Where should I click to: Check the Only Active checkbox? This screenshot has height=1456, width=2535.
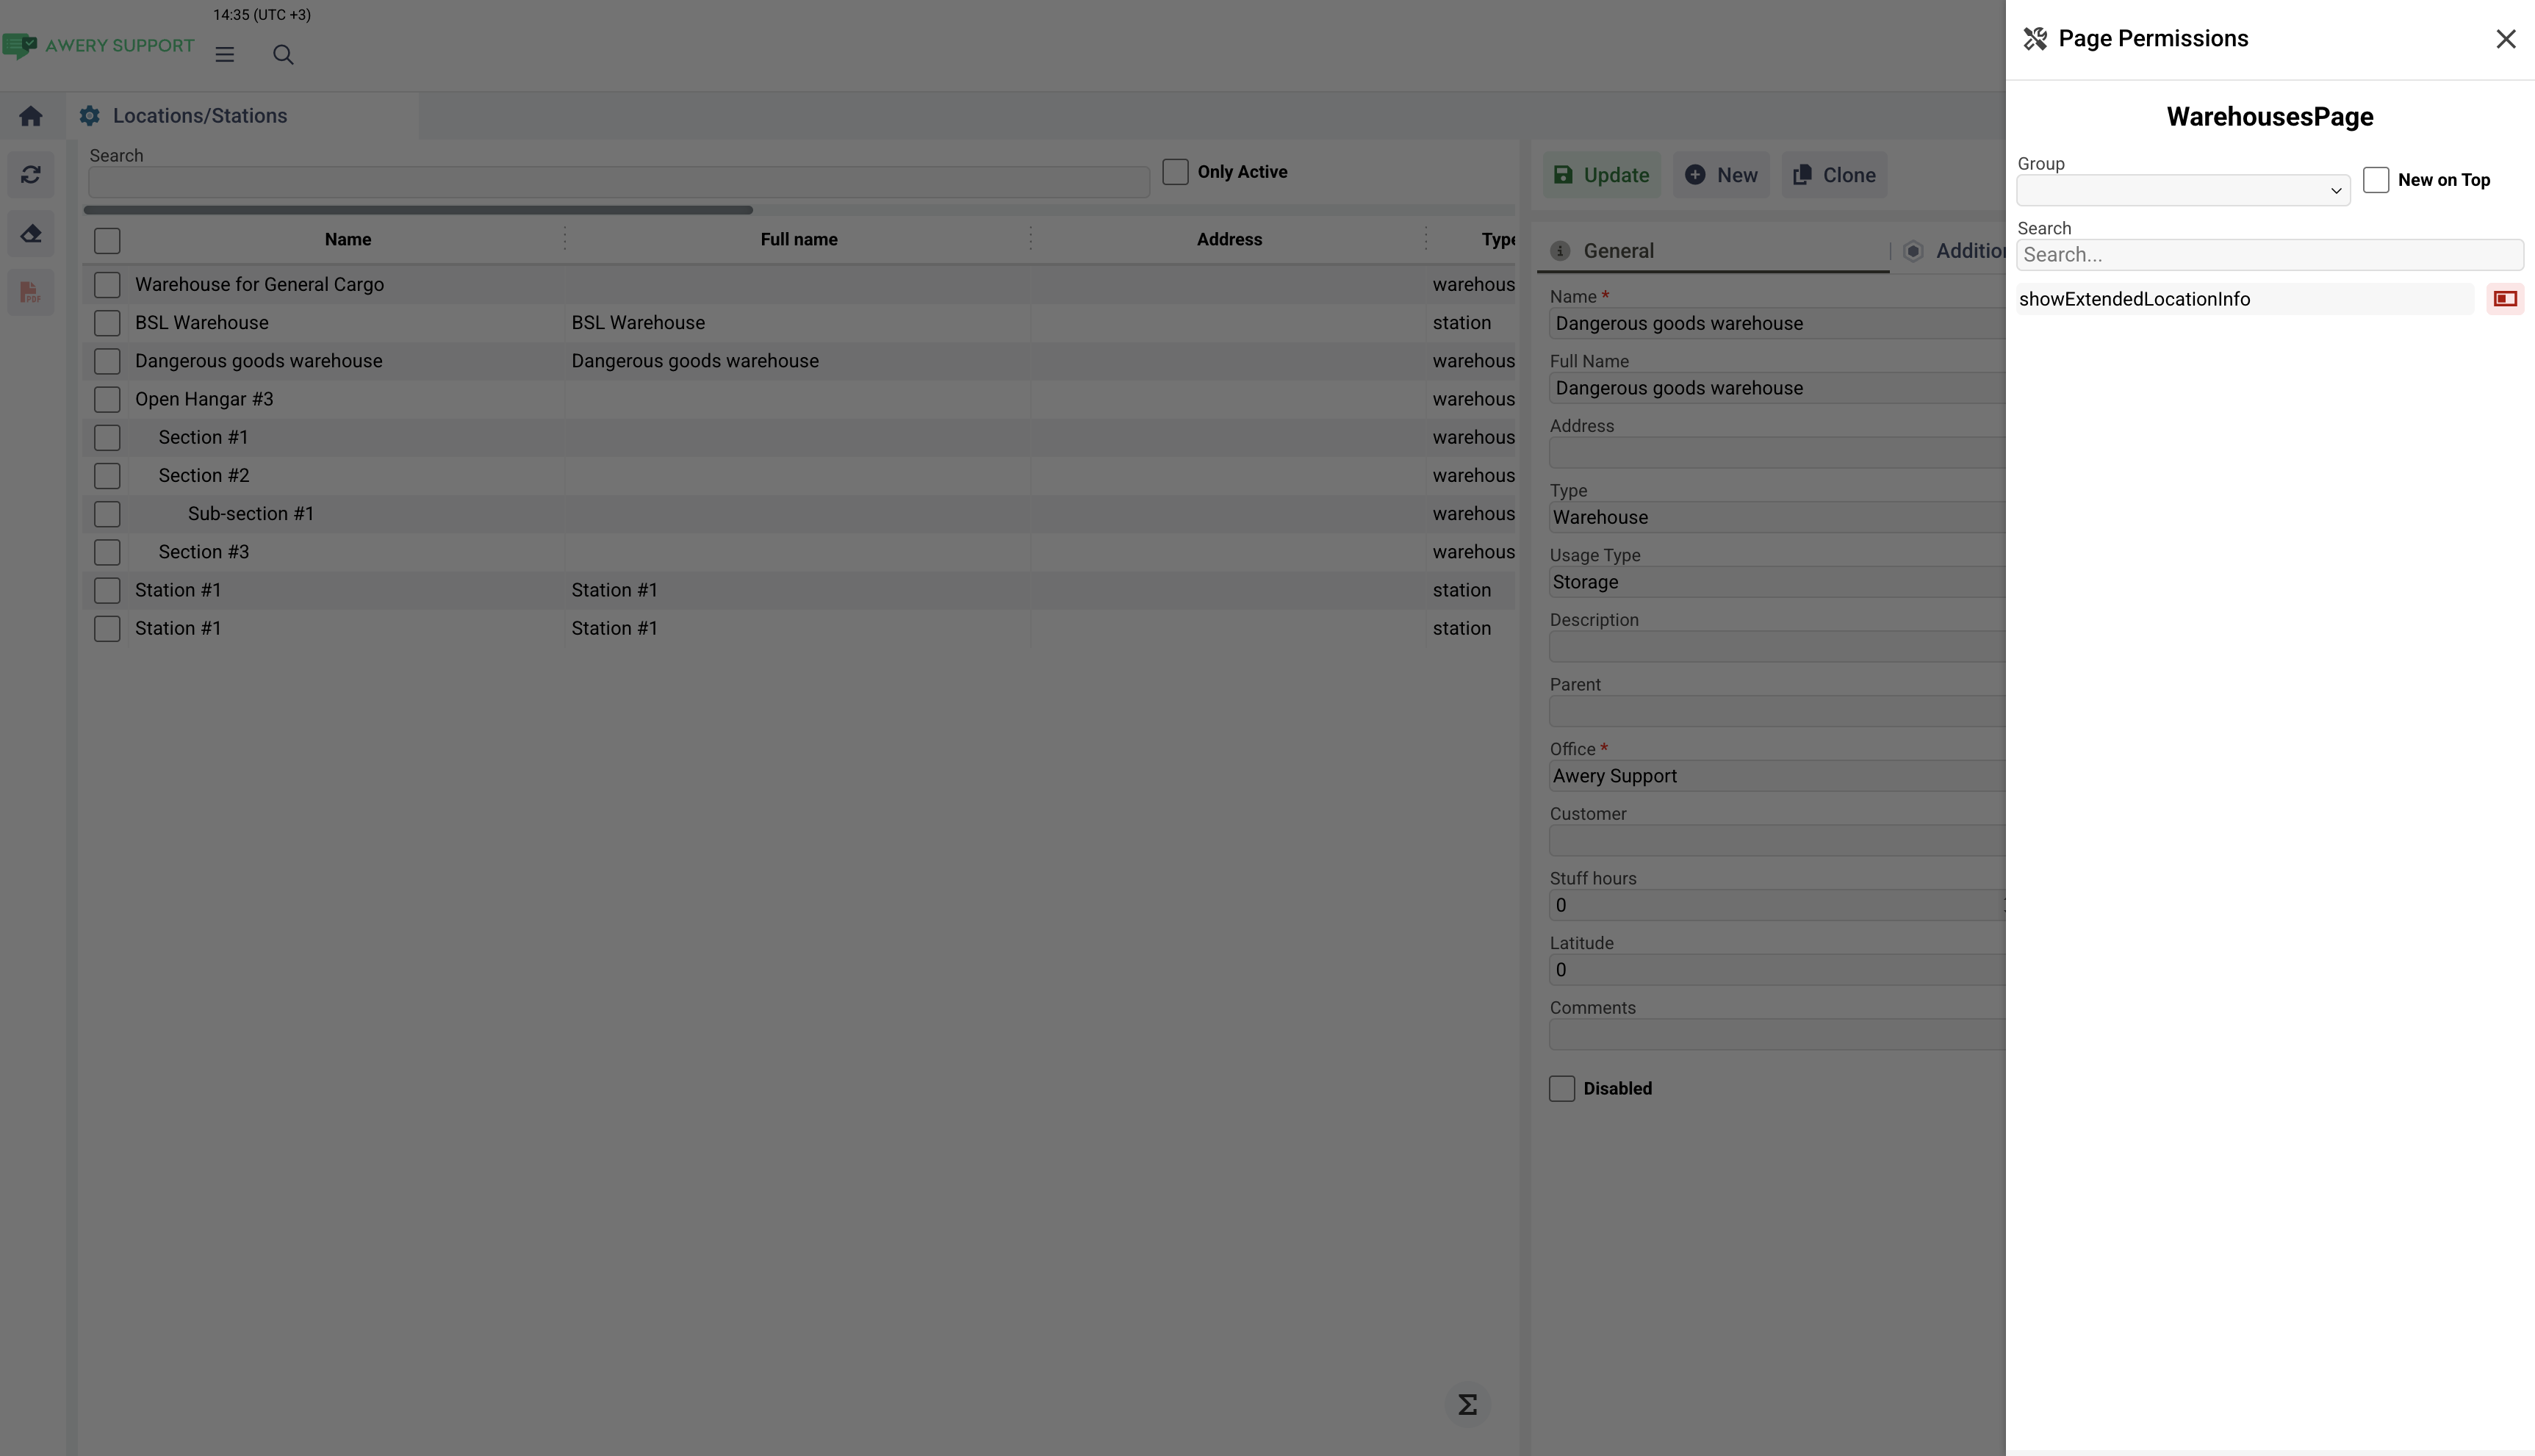tap(1175, 172)
